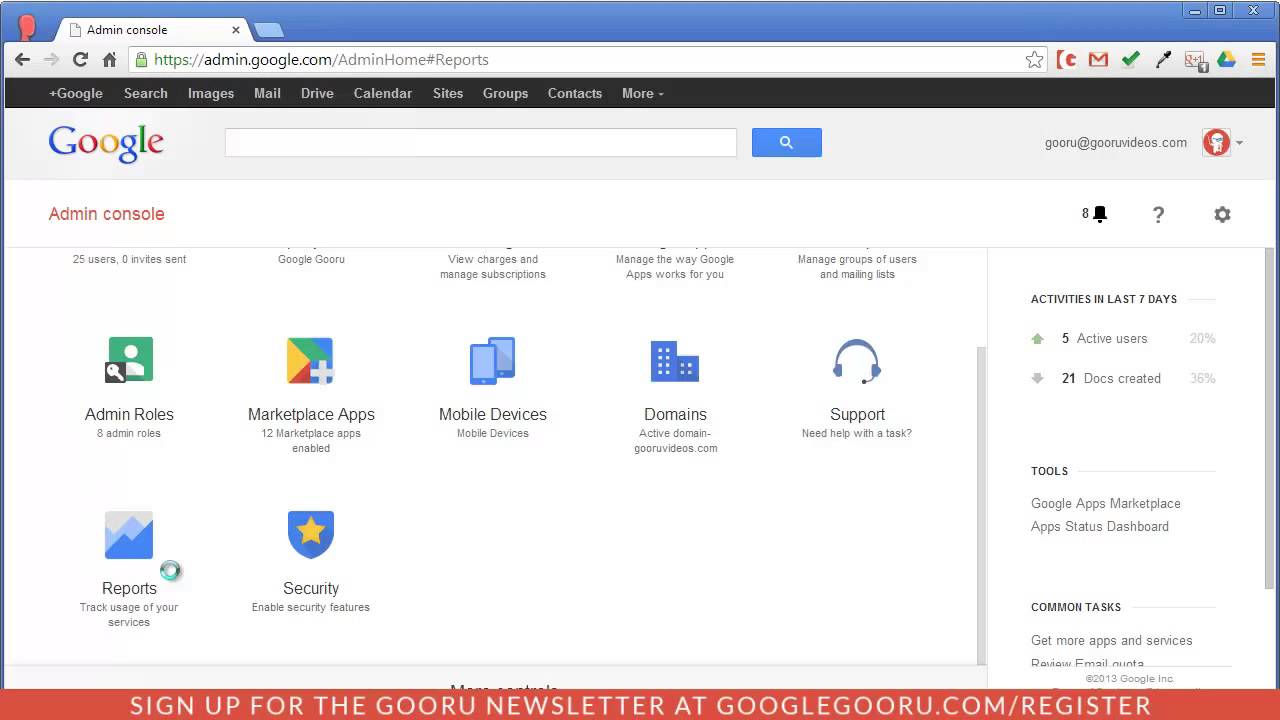The height and width of the screenshot is (720, 1280).
Task: Open the Admin Roles icon
Action: [129, 361]
